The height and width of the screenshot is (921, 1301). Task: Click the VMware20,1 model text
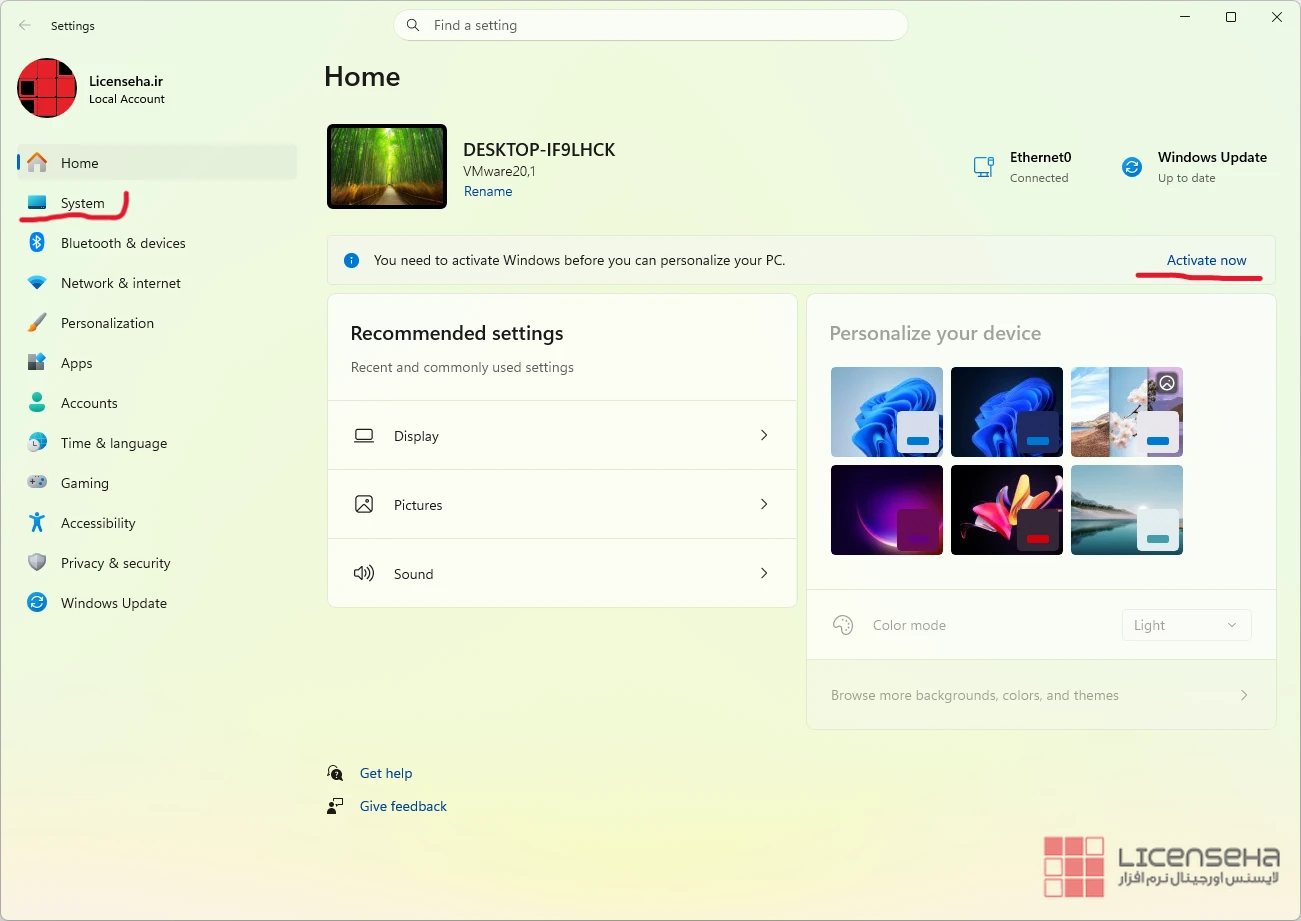click(x=499, y=171)
